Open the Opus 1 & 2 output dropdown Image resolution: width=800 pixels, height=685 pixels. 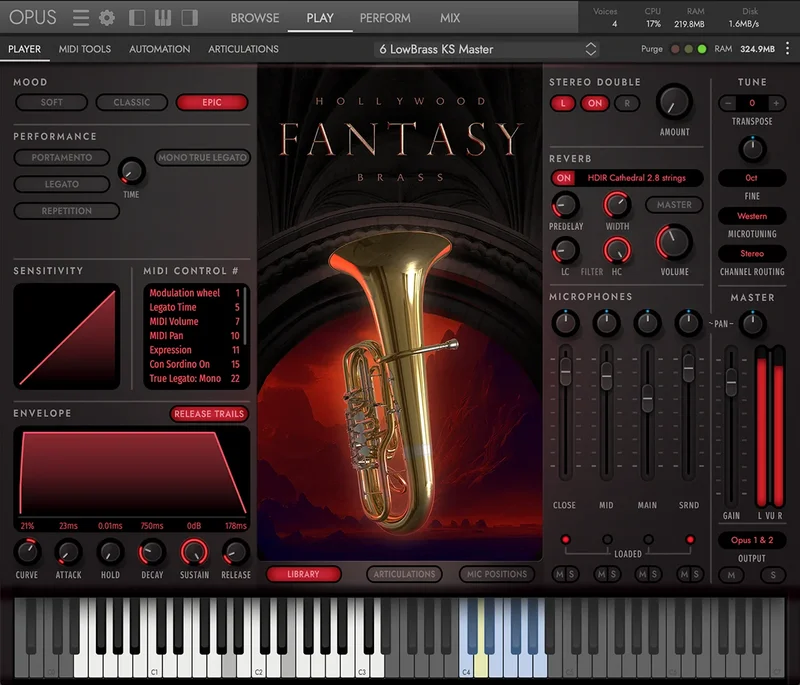click(752, 540)
